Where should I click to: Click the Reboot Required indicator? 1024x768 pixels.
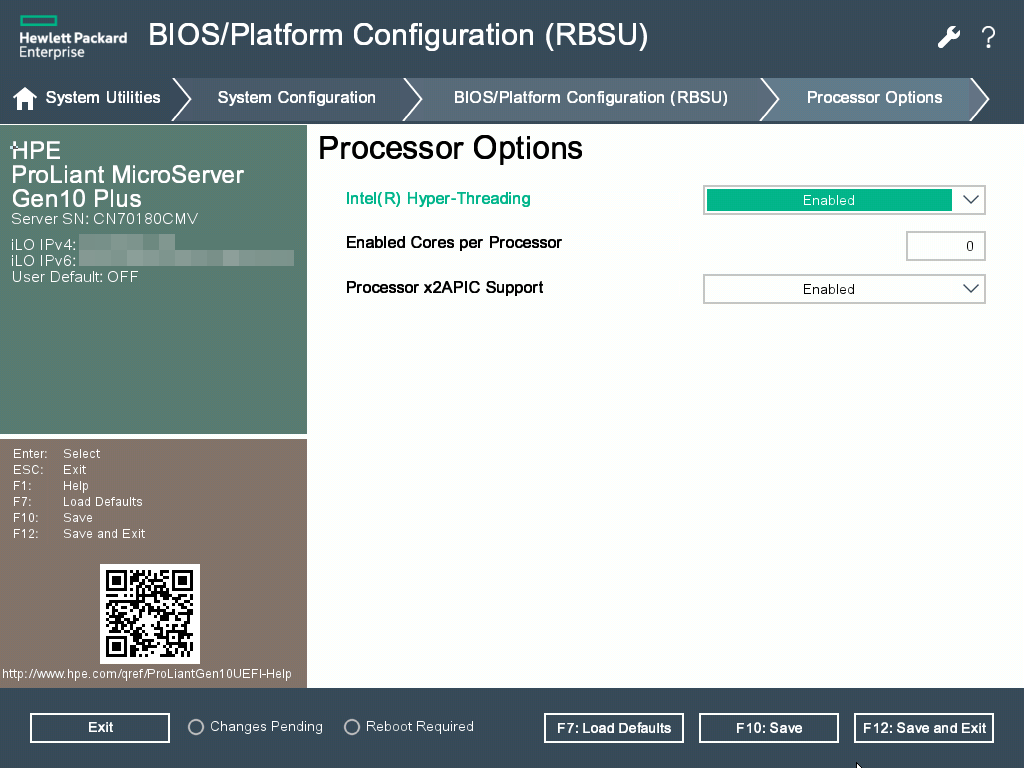[409, 727]
